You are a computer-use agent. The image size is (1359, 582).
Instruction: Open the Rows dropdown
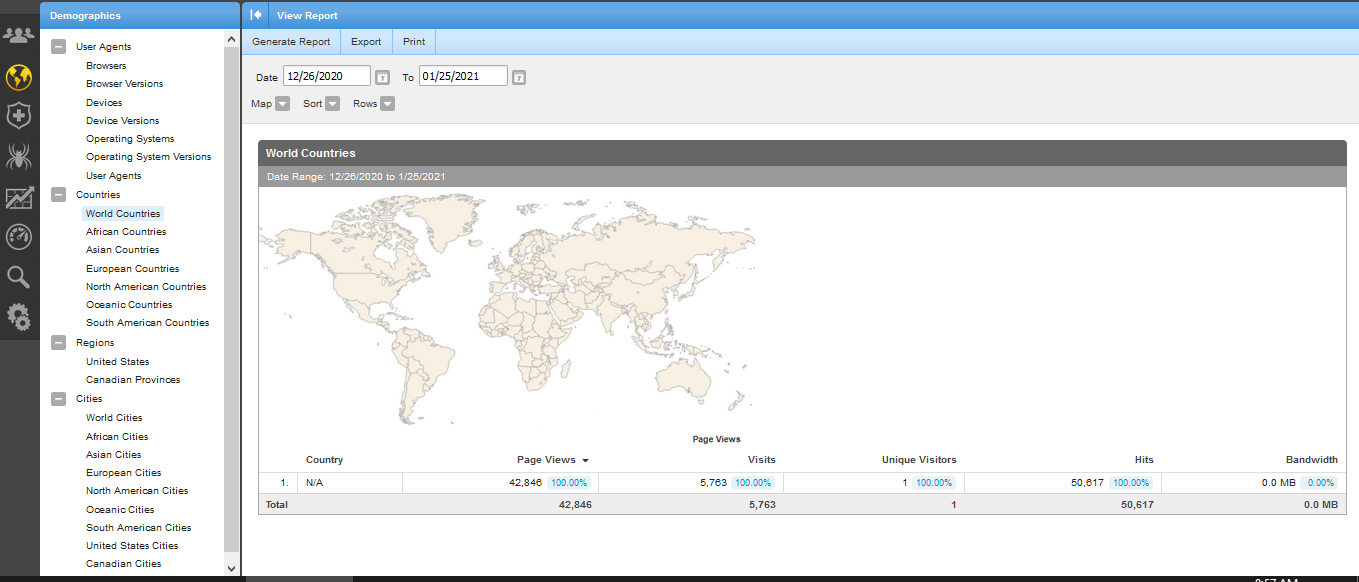(387, 104)
